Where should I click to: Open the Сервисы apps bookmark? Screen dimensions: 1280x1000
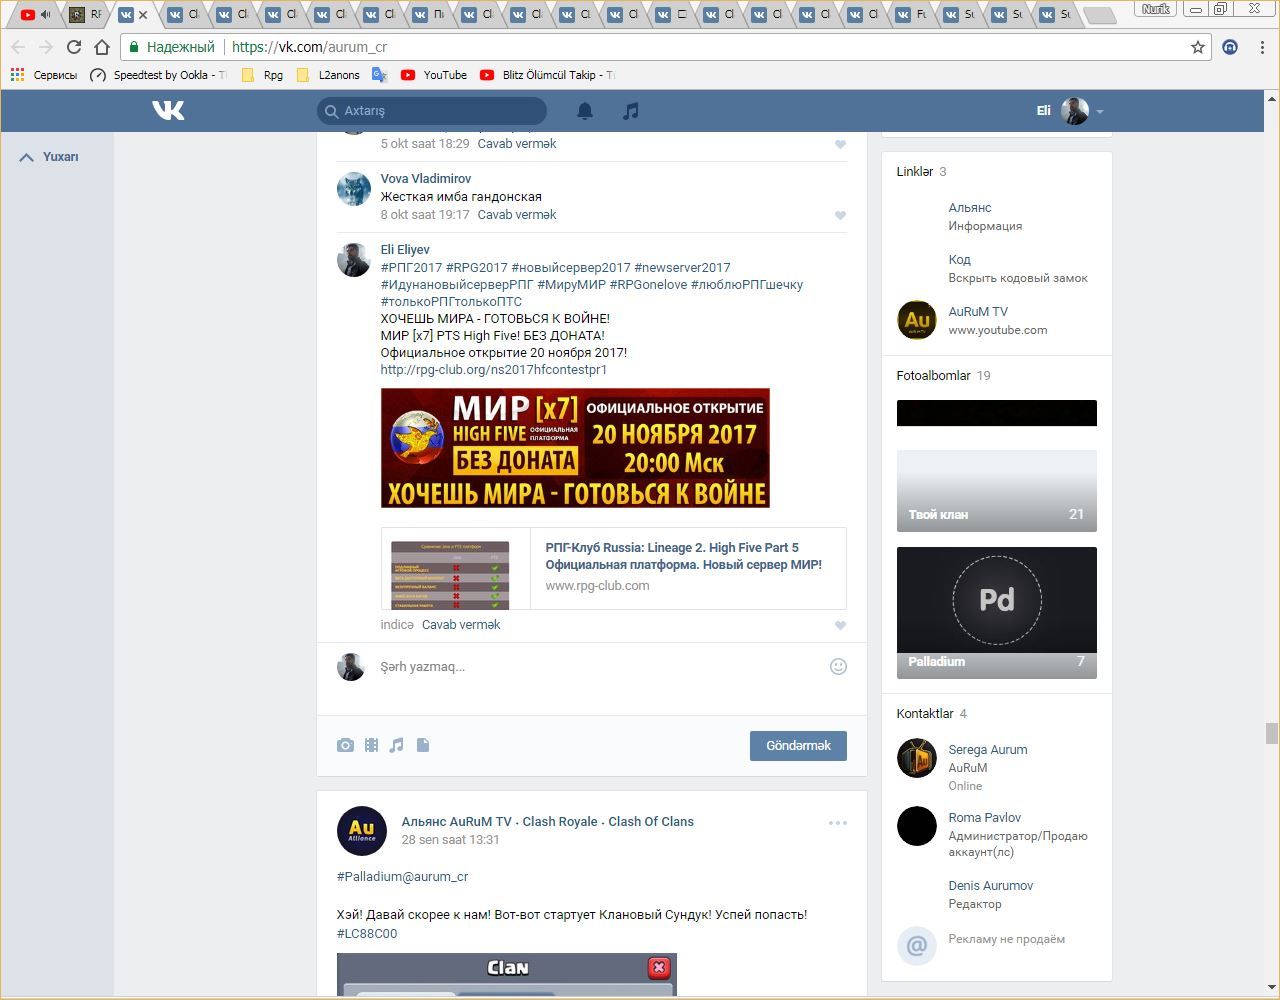pyautogui.click(x=44, y=75)
